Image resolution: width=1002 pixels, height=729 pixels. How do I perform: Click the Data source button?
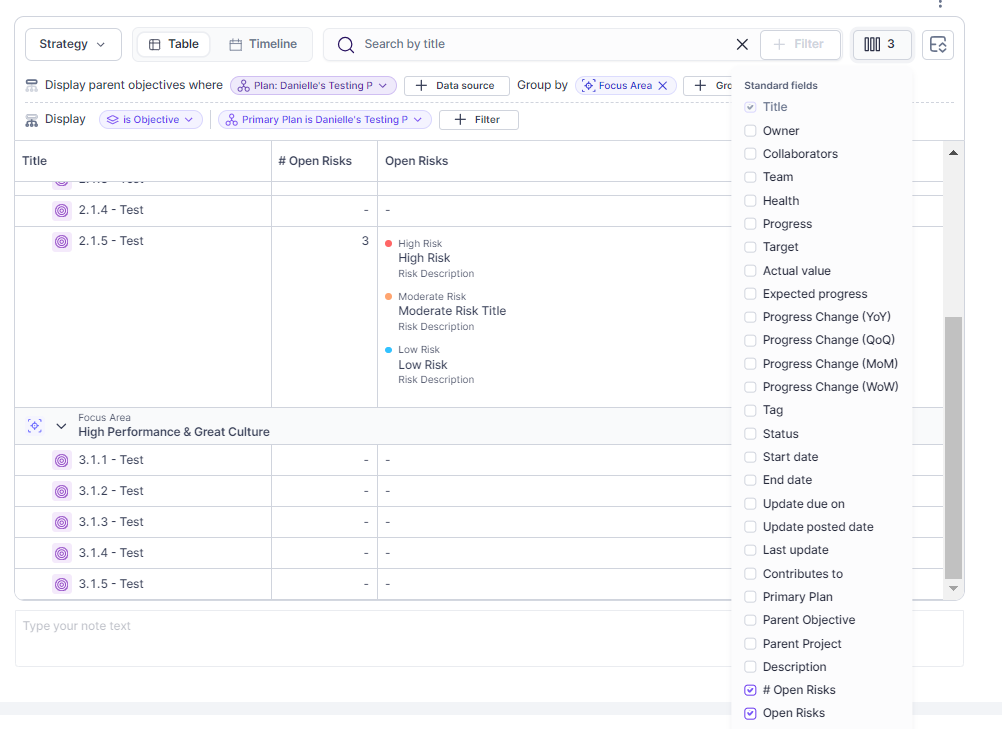(x=456, y=86)
